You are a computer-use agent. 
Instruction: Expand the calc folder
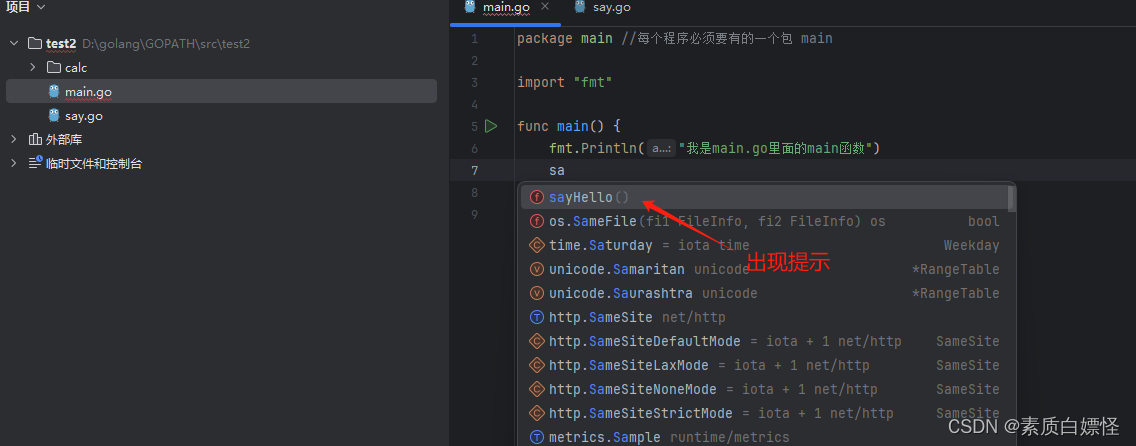[33, 67]
